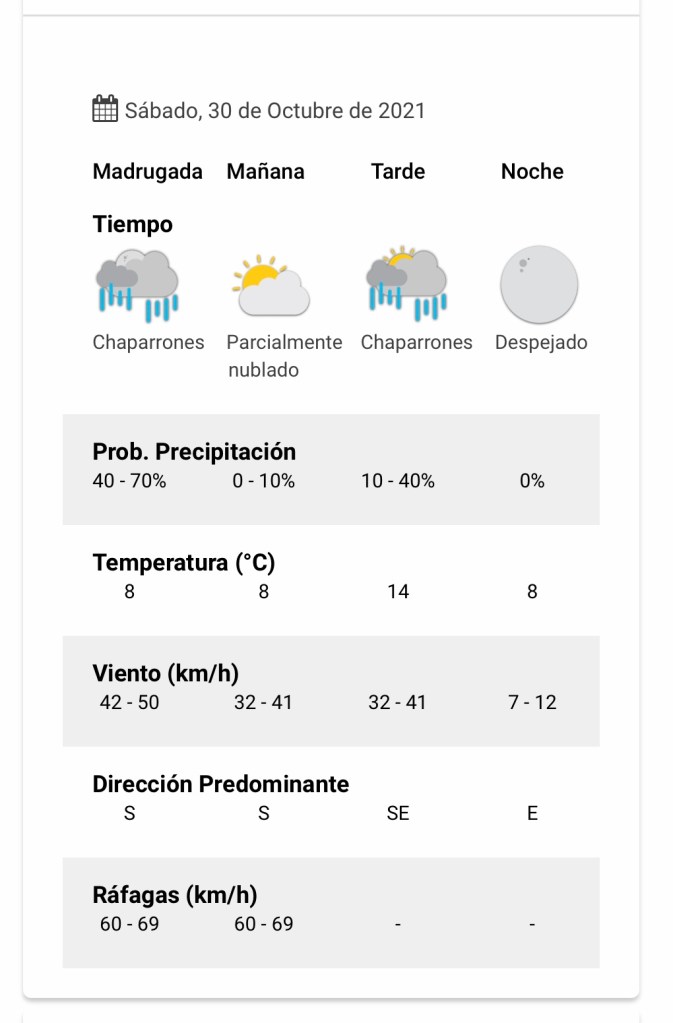Click the Tarde temperature value 14
673x1023 pixels.
(x=398, y=592)
